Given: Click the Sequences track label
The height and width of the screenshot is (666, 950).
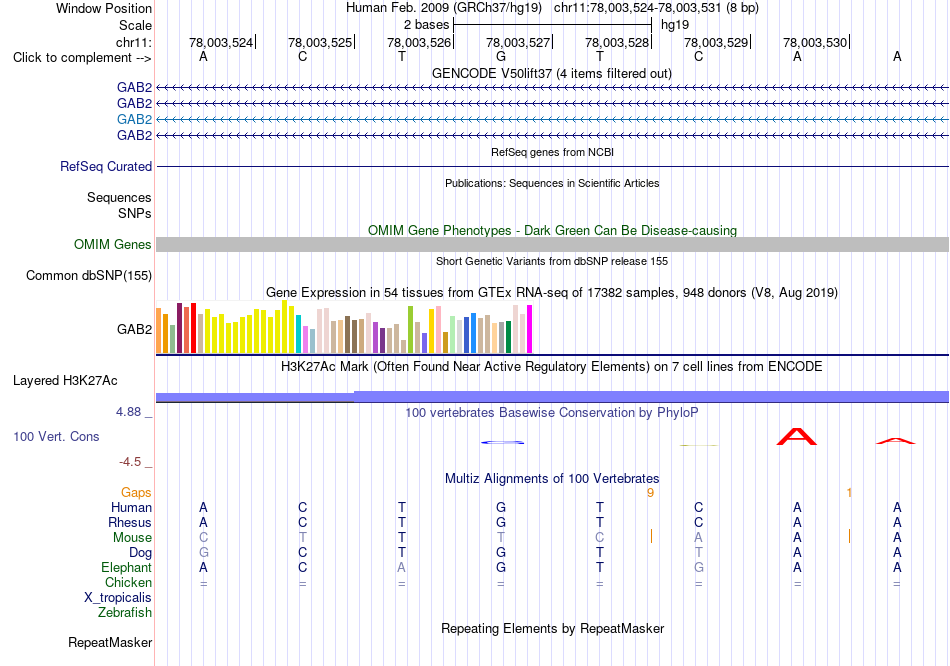Looking at the screenshot, I should tap(119, 198).
